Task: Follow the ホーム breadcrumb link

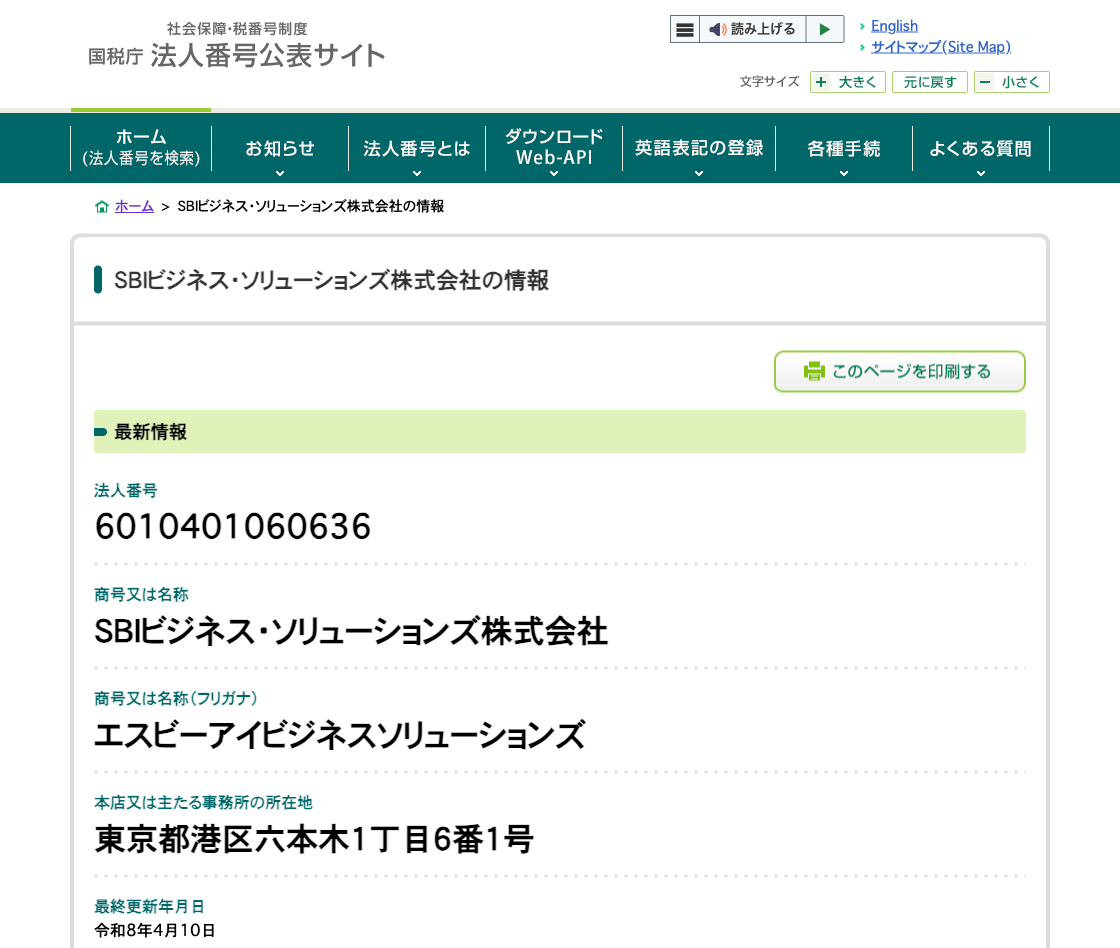Action: (x=134, y=206)
